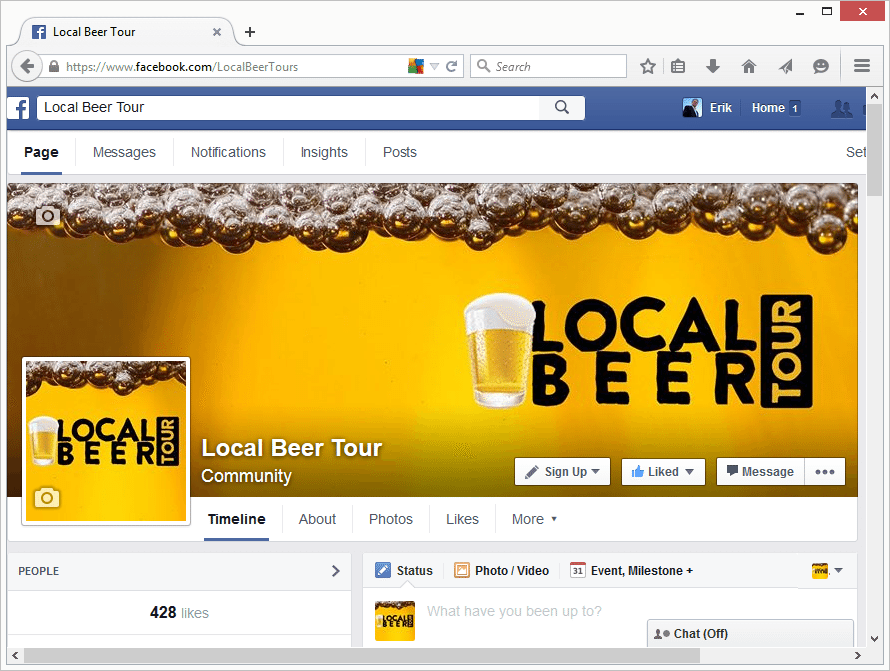Image resolution: width=890 pixels, height=671 pixels.
Task: Open the friend requests icon in header
Action: point(841,108)
